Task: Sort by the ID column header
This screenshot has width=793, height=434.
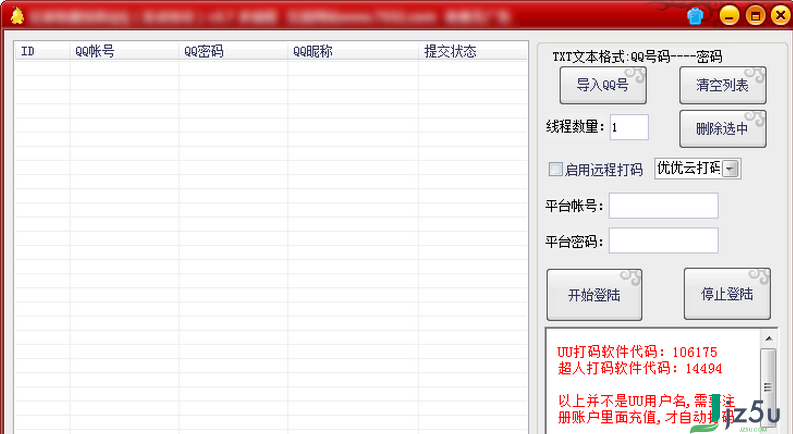Action: click(x=42, y=51)
